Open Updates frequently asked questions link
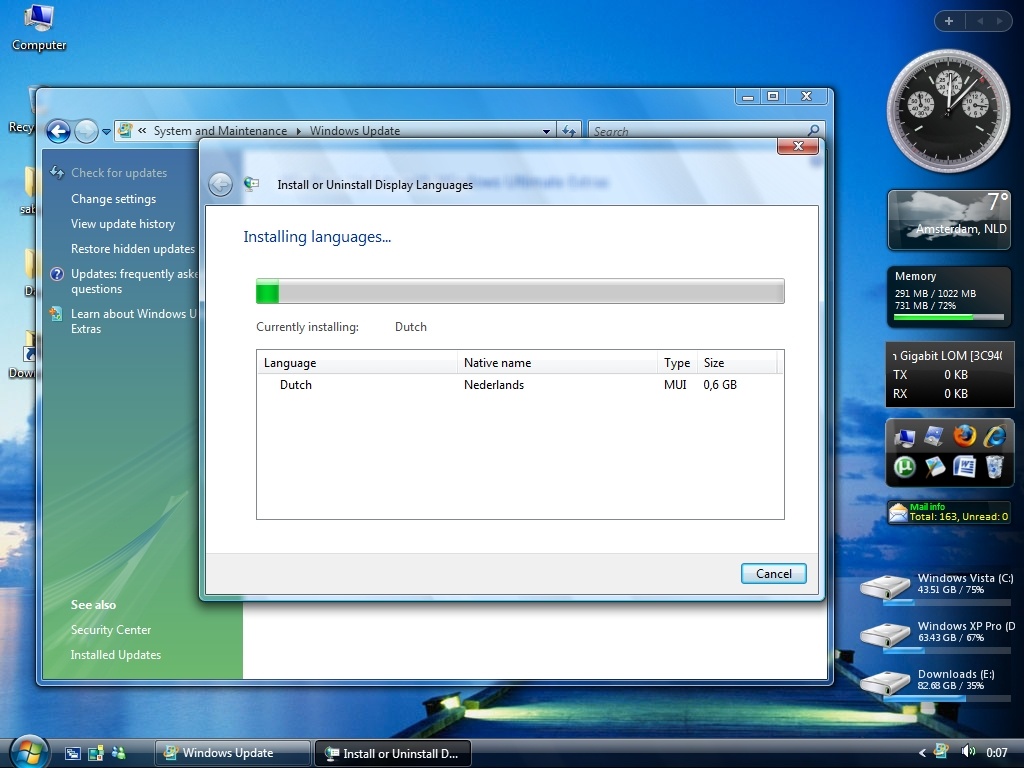This screenshot has height=768, width=1024. (x=134, y=281)
